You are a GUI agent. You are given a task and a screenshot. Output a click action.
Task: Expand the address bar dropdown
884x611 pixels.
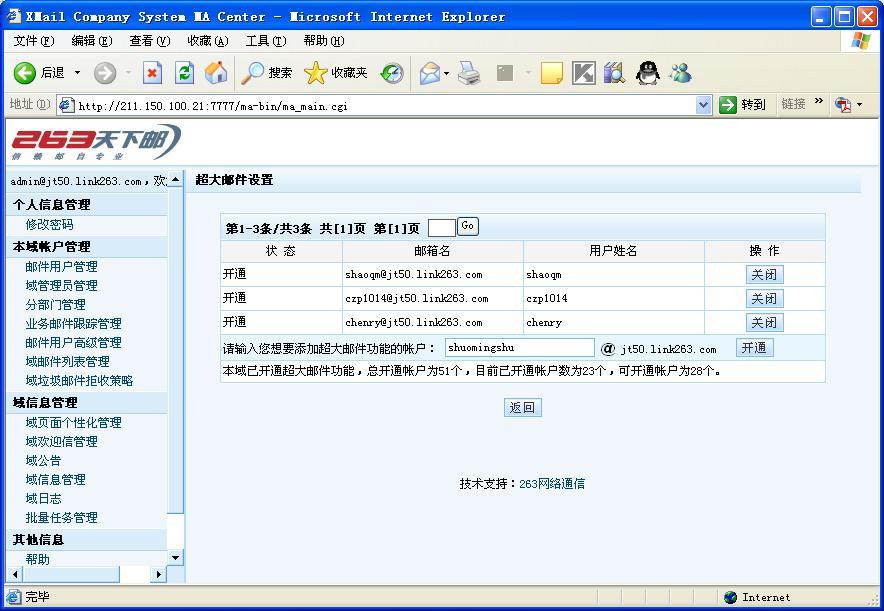pyautogui.click(x=703, y=105)
